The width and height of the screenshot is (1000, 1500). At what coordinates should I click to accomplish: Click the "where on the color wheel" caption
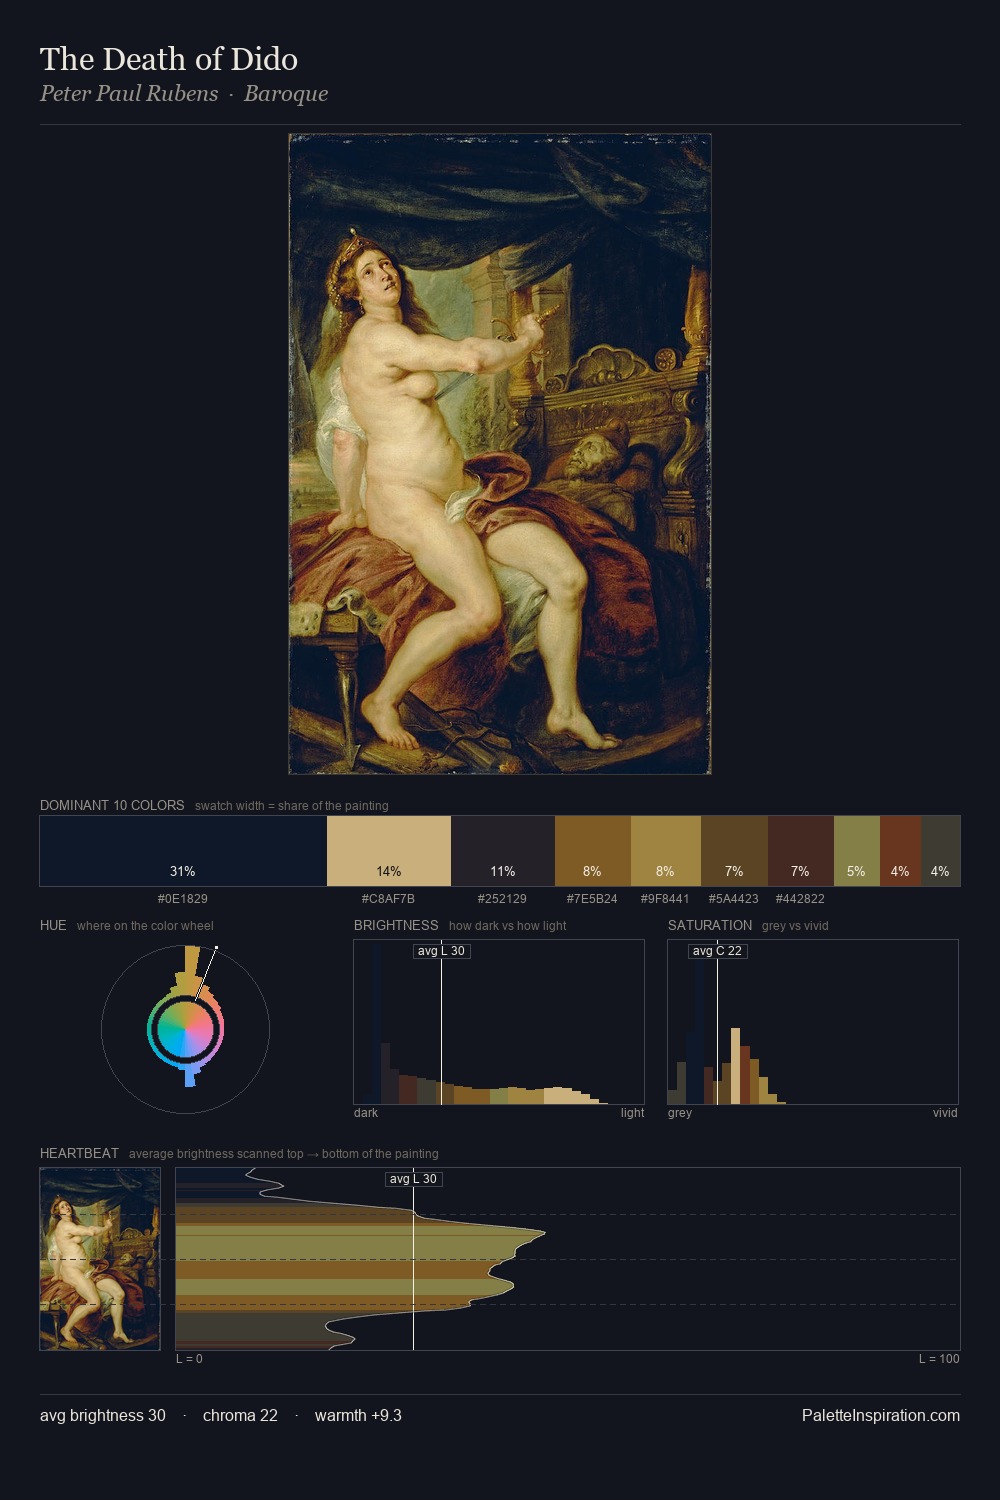(x=145, y=926)
